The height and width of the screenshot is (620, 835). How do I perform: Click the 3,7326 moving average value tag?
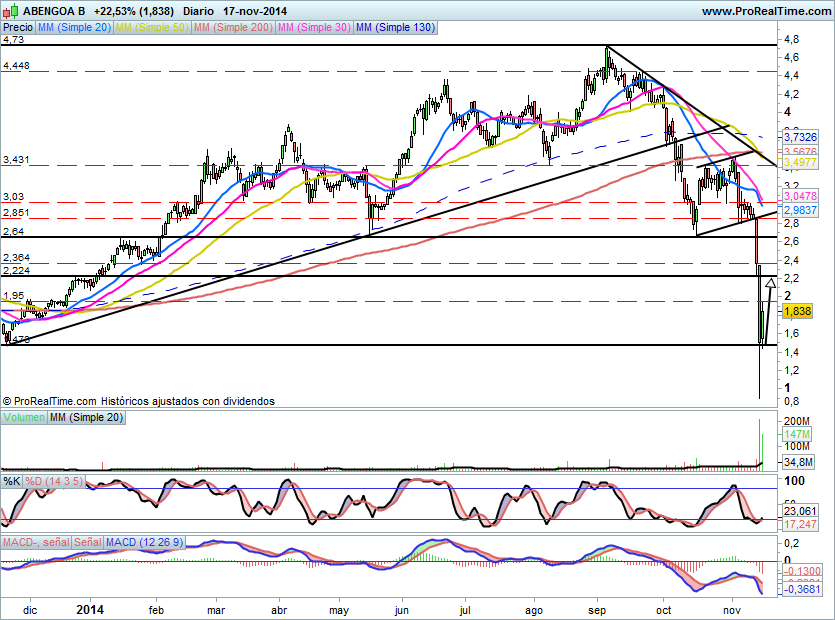[x=800, y=137]
